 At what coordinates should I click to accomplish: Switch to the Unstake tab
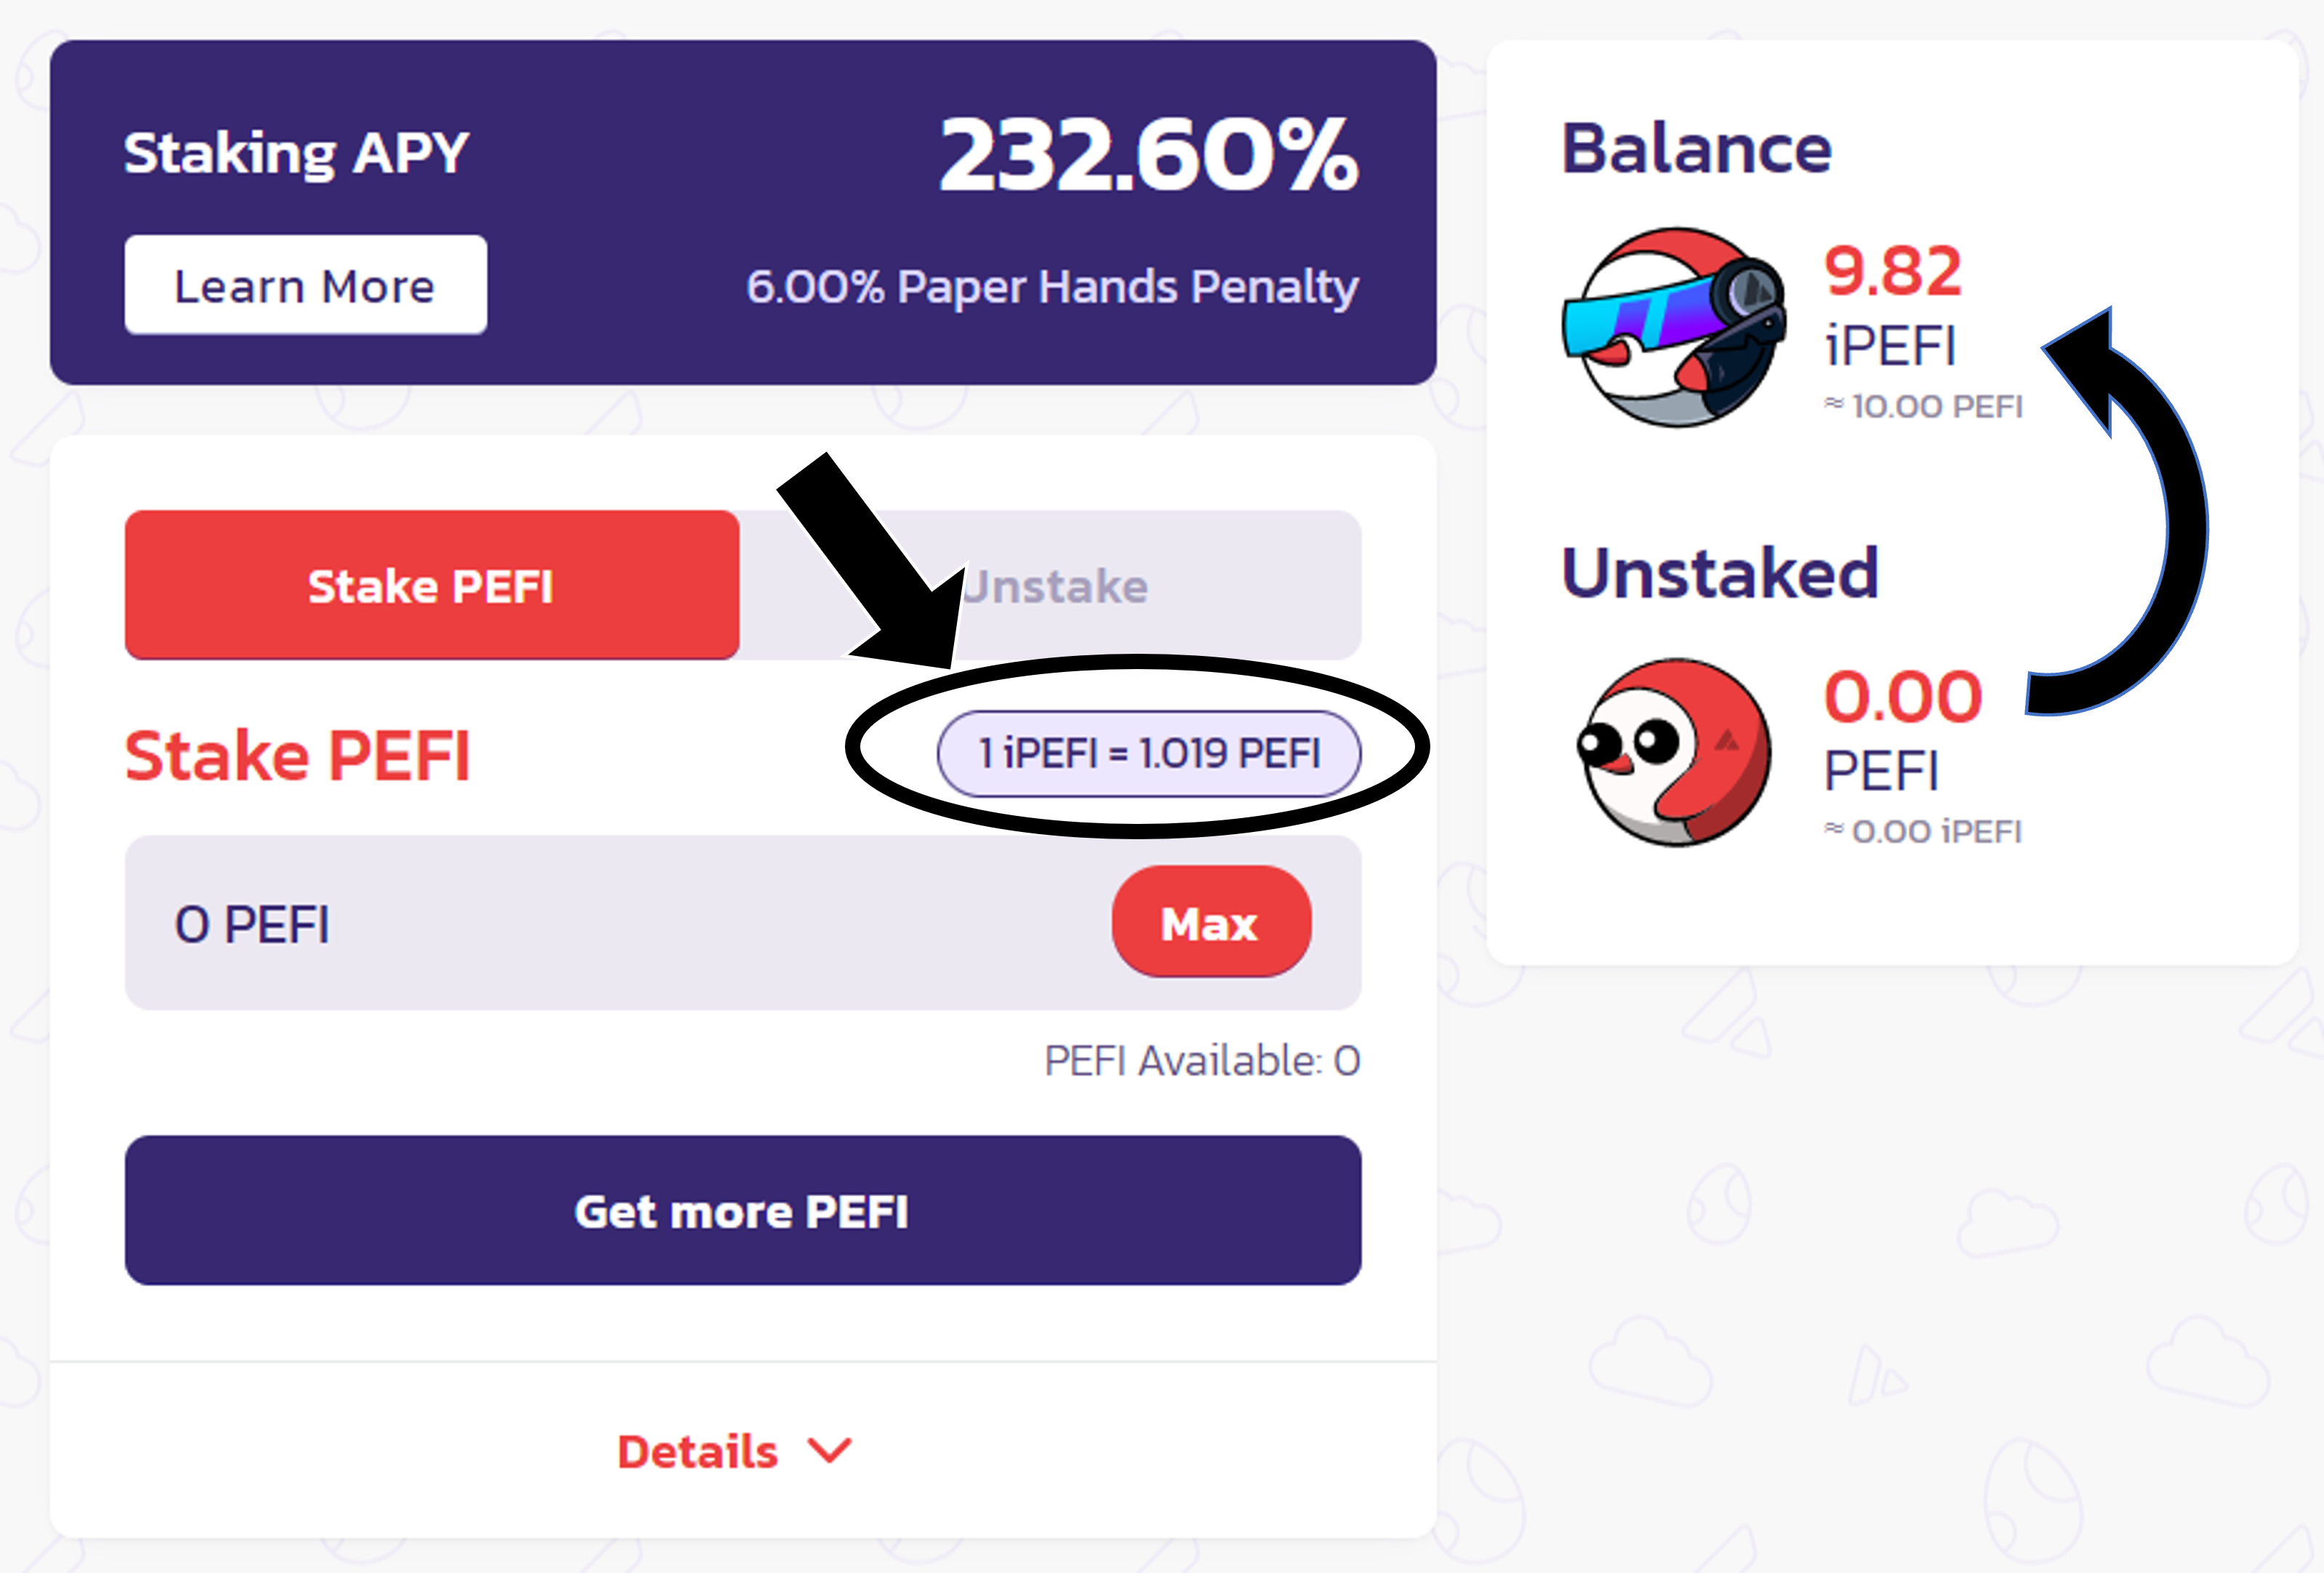click(1051, 585)
